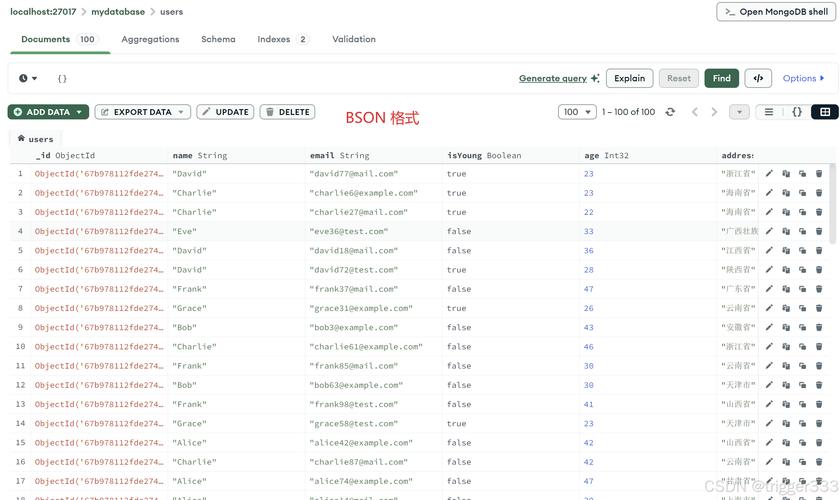Click the Reset button
Image resolution: width=840 pixels, height=500 pixels.
click(x=679, y=78)
